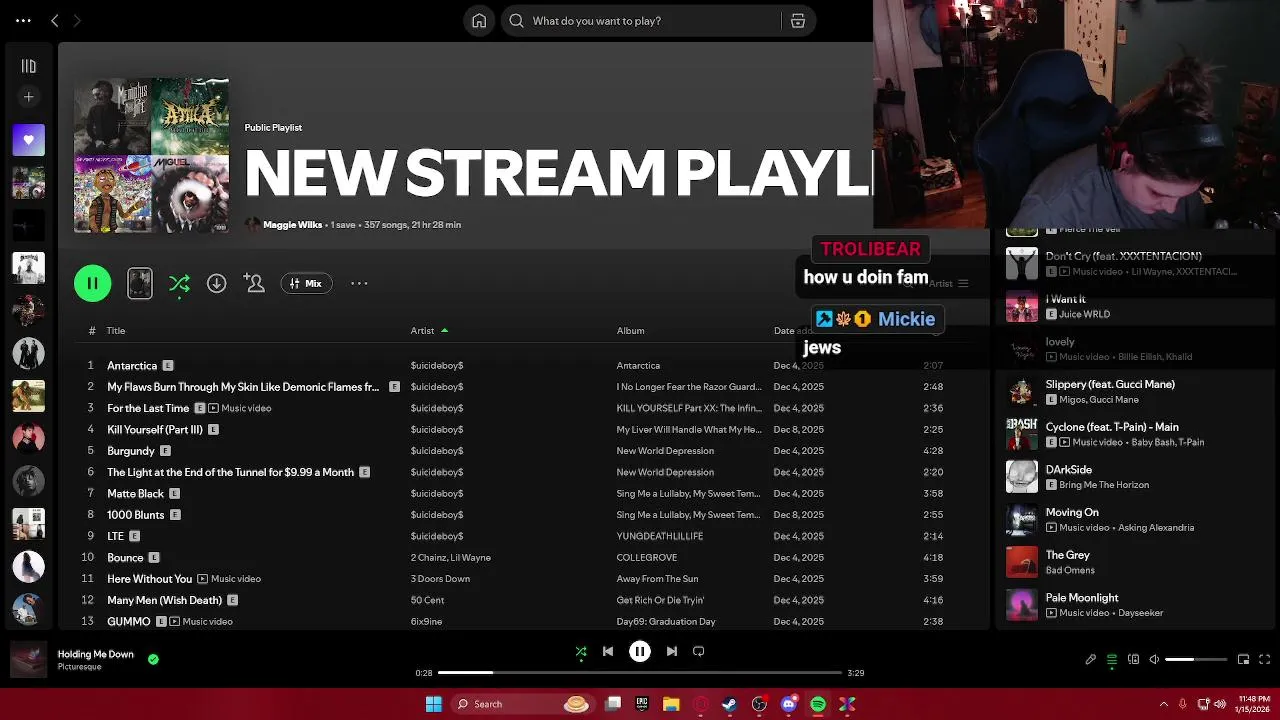Open Your Library sidebar icon
1280x720 pixels.
(28, 66)
